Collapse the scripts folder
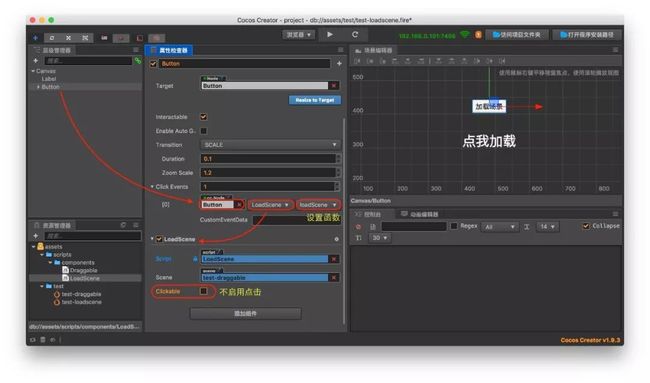 click(x=42, y=255)
